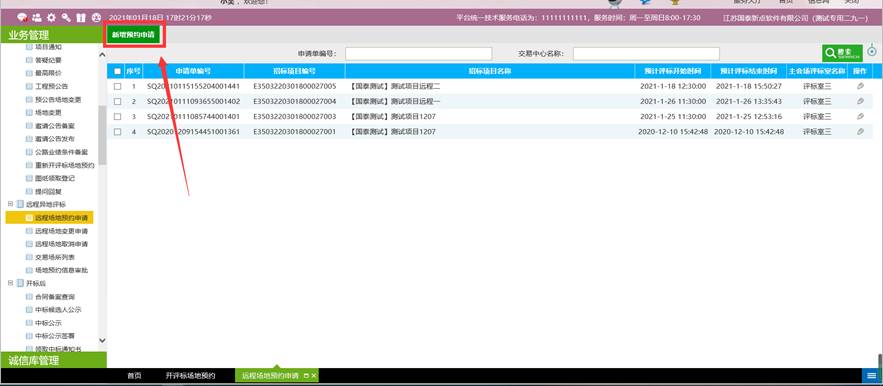
Task: Click end time 2021-1-25 12:53:16
Action: [x=749, y=117]
